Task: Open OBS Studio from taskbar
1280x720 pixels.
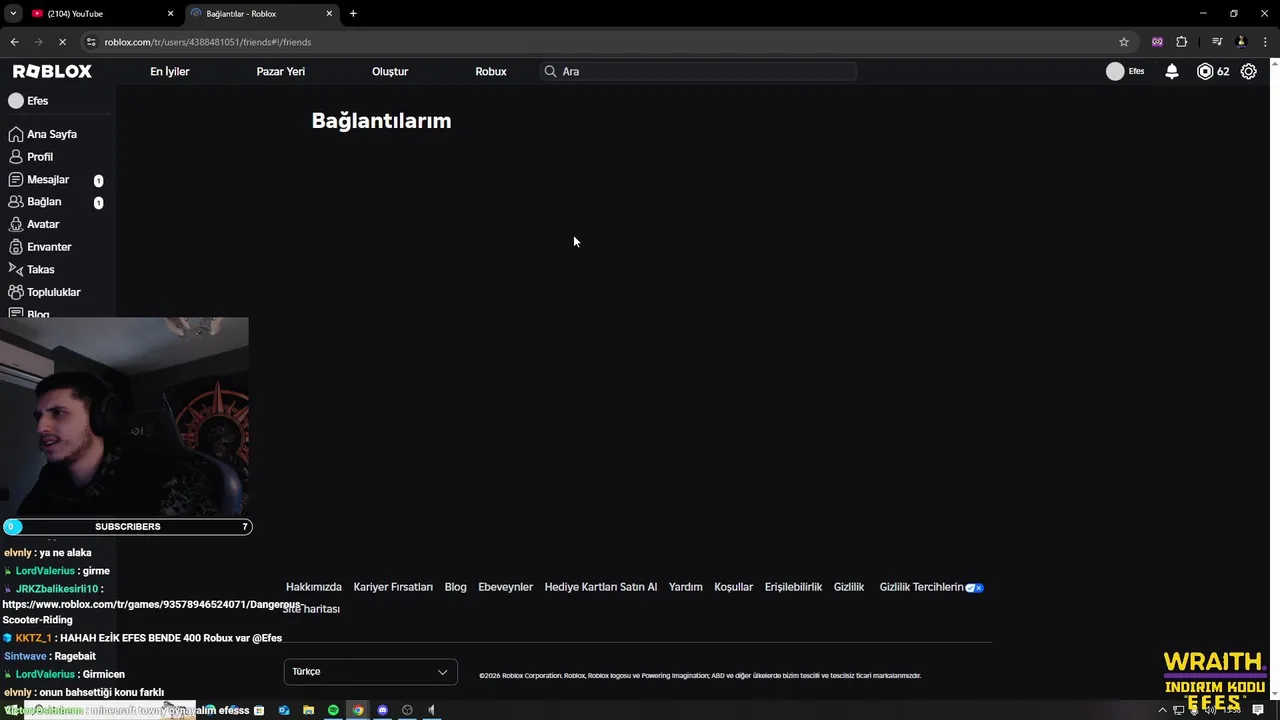Action: click(407, 710)
